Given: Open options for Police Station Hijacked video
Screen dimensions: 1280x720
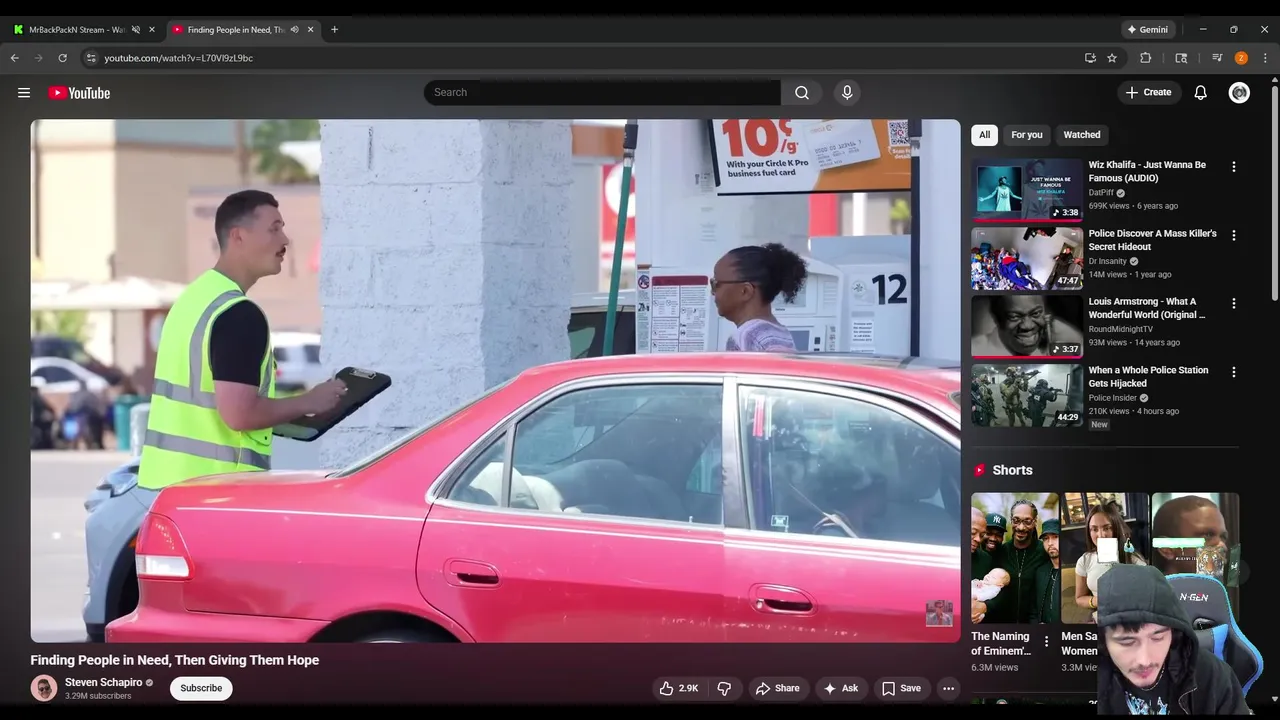Looking at the screenshot, I should pyautogui.click(x=1233, y=372).
